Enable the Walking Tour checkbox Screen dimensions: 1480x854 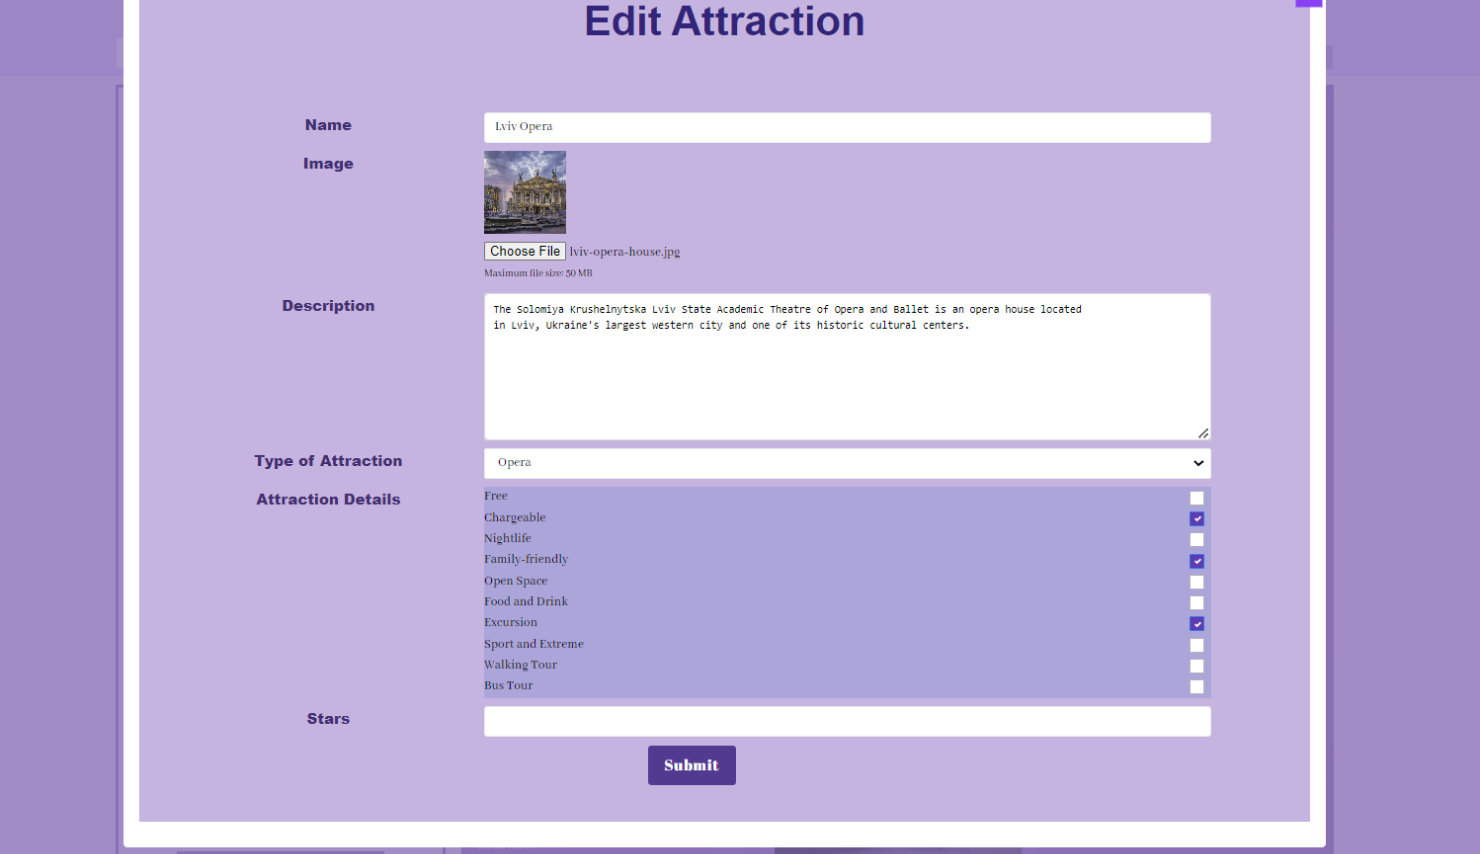click(1196, 666)
